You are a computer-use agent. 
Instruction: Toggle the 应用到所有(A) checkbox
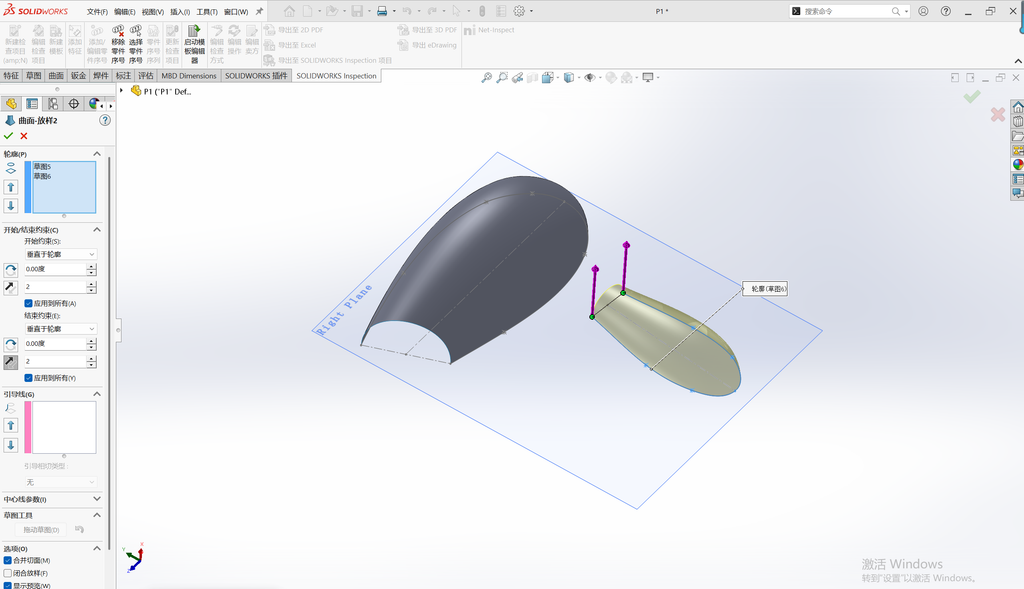[x=29, y=304]
